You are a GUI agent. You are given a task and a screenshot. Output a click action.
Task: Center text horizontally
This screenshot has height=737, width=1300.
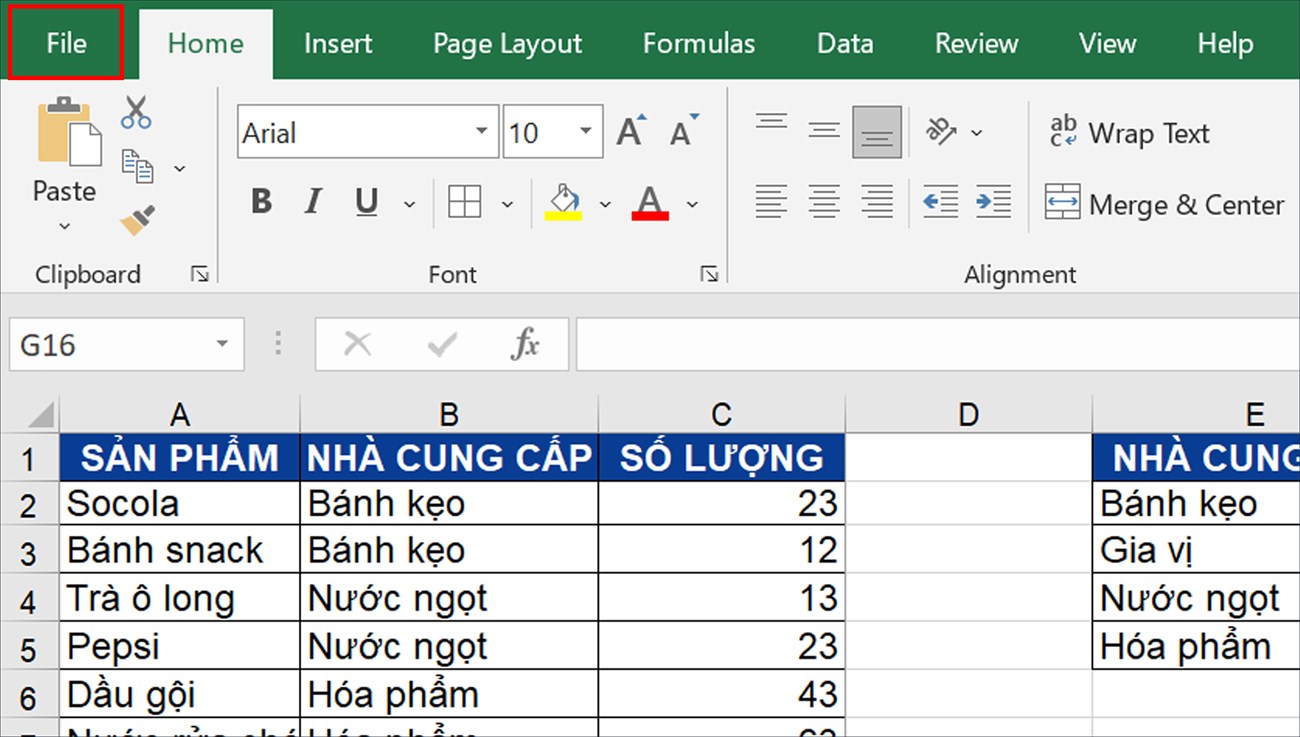point(824,202)
